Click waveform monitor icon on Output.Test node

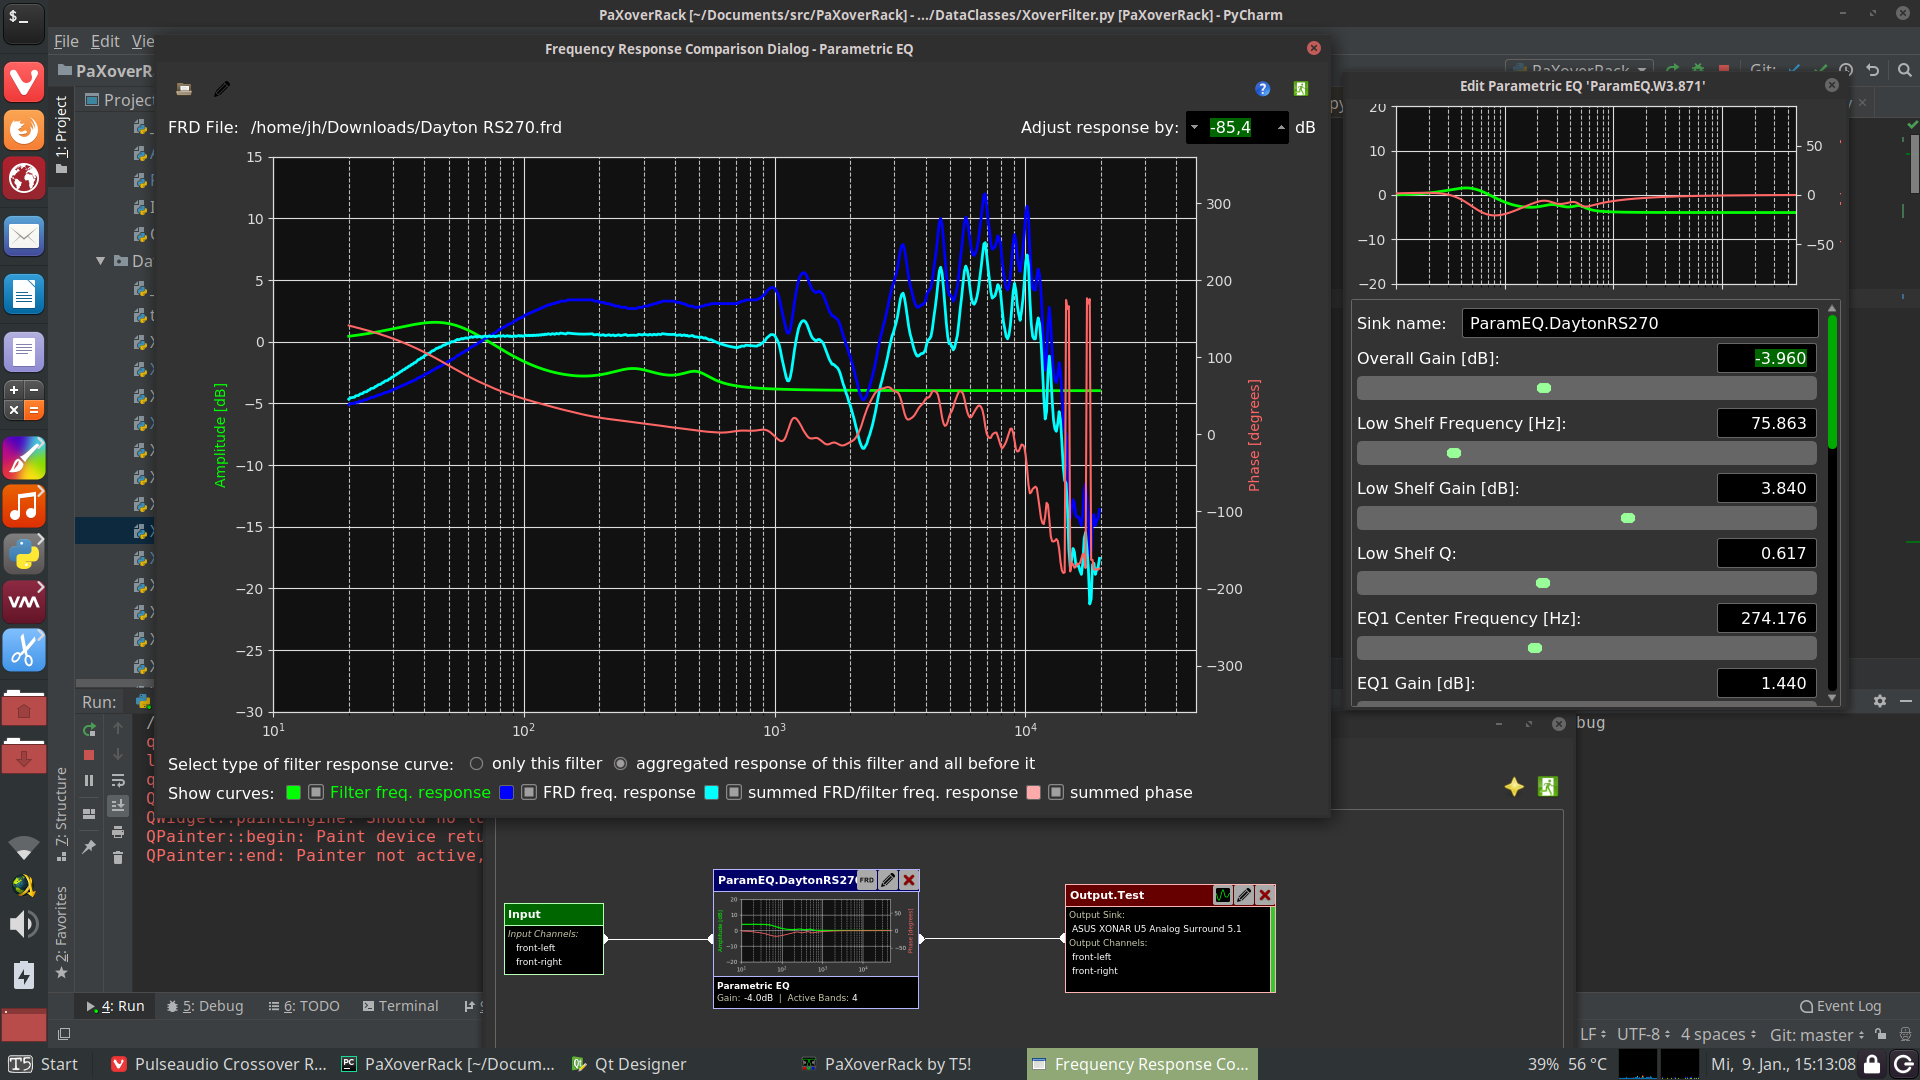(1222, 895)
